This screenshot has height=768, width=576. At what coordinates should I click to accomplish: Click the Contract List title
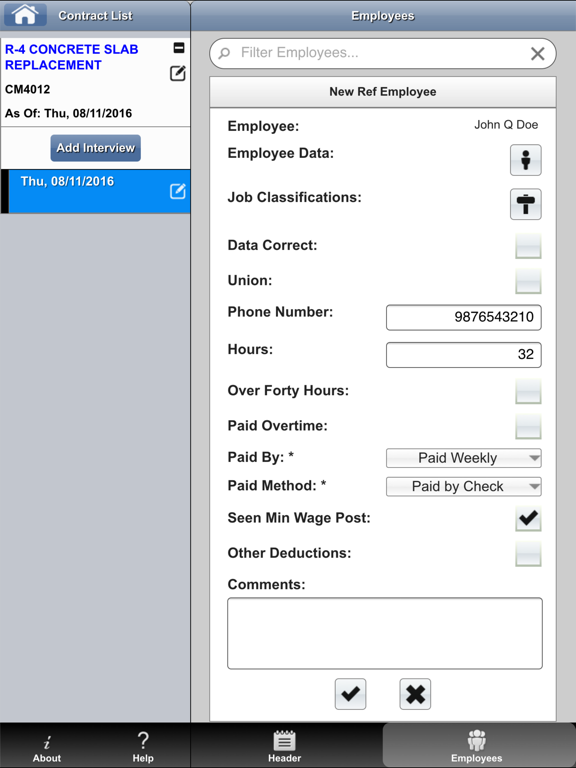click(96, 16)
